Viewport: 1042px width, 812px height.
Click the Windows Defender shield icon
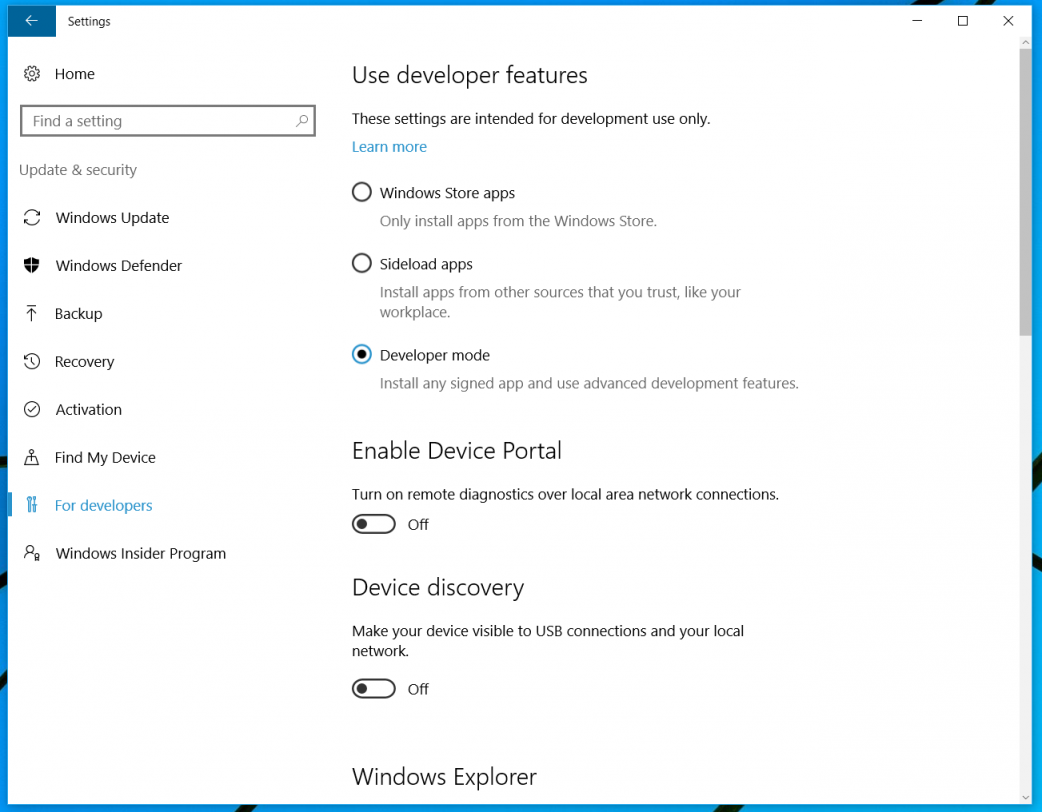32,266
